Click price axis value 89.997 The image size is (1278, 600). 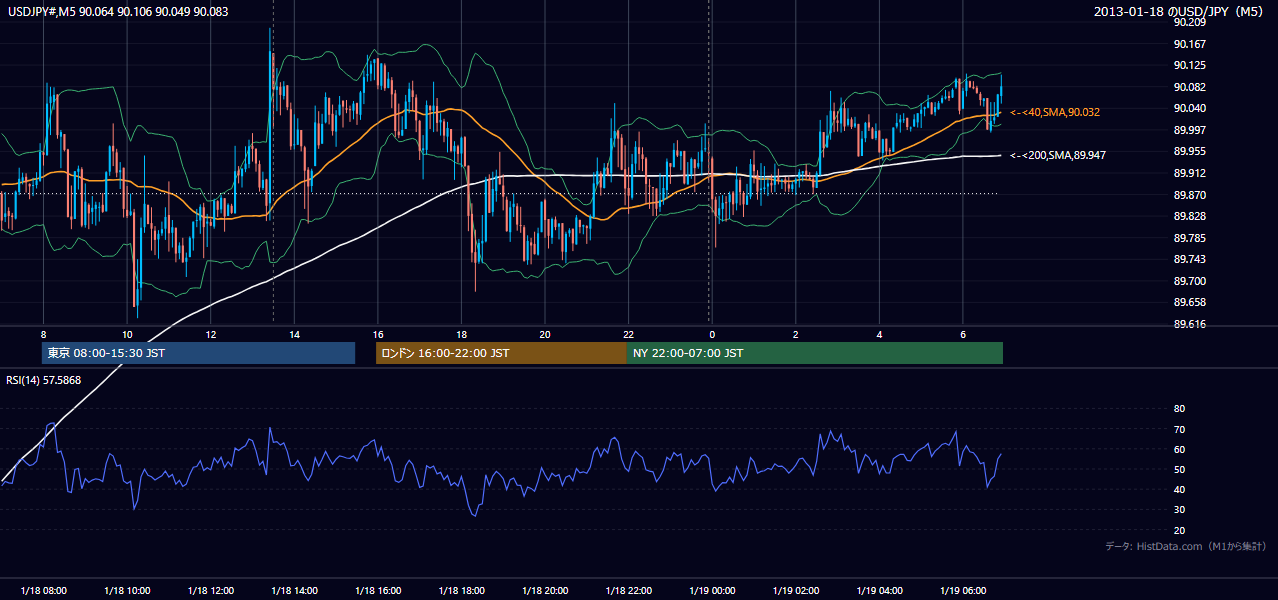[x=1190, y=131]
